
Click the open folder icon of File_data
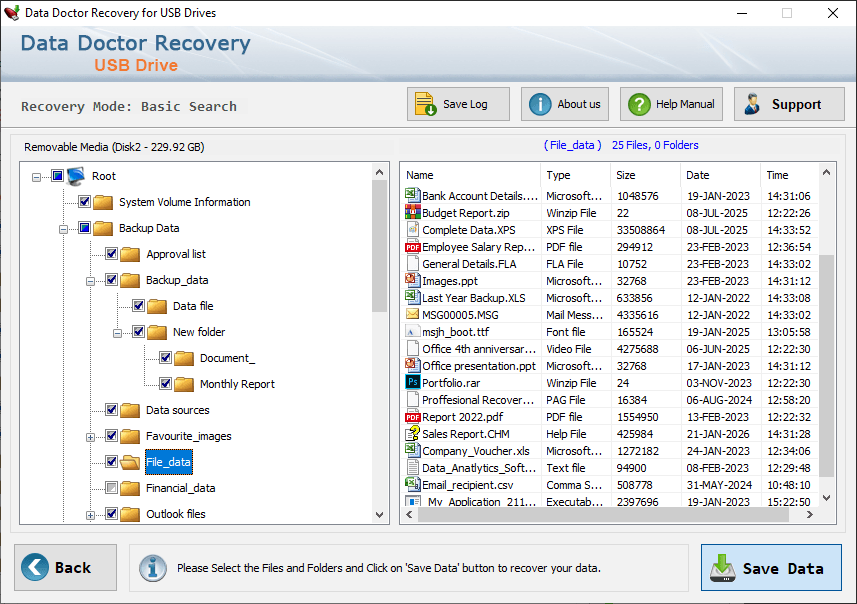[x=130, y=462]
